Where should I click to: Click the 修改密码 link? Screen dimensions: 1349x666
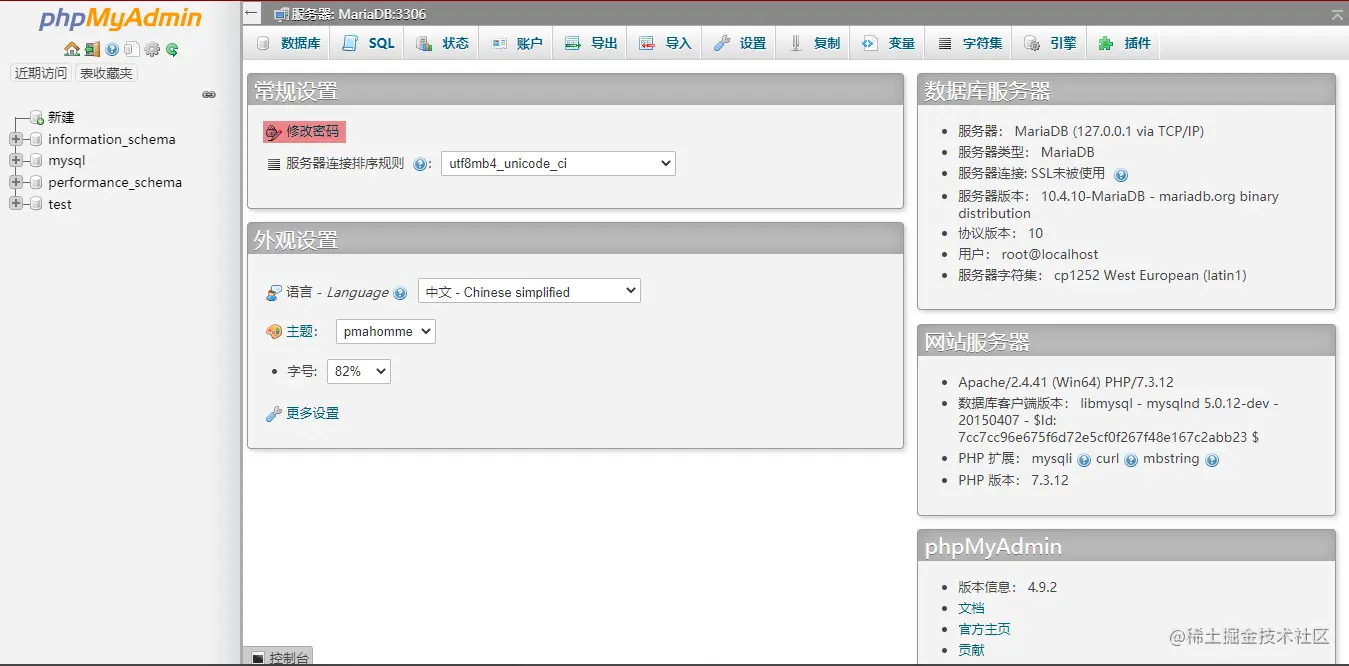pos(313,131)
